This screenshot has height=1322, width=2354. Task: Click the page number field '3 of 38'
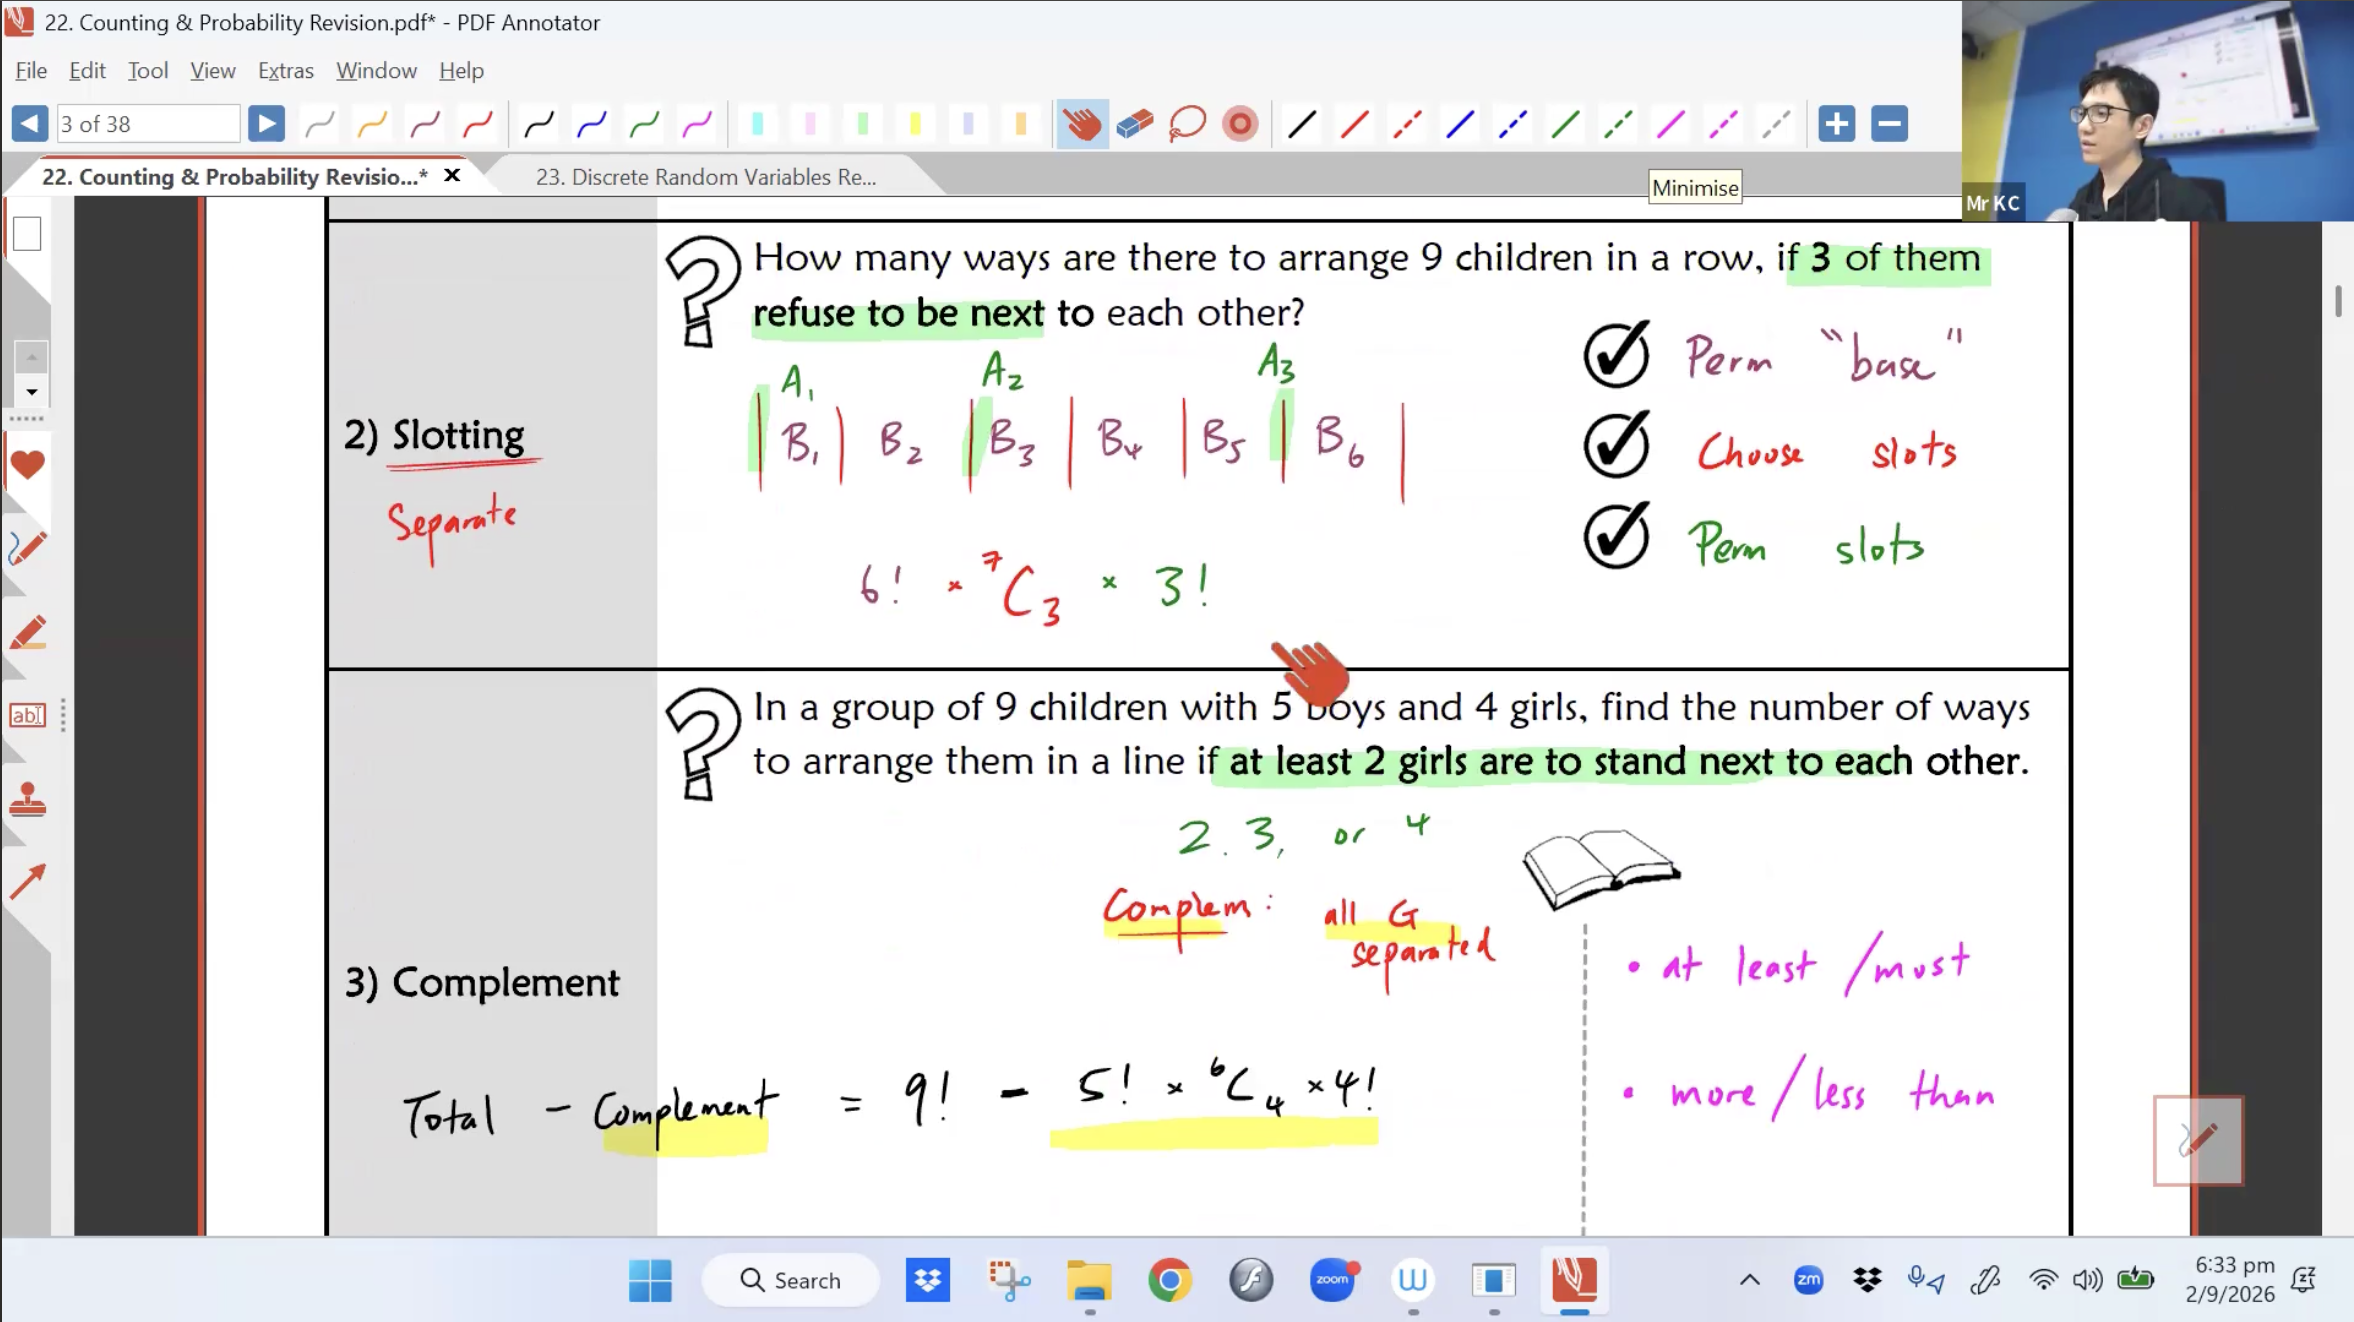click(x=148, y=124)
